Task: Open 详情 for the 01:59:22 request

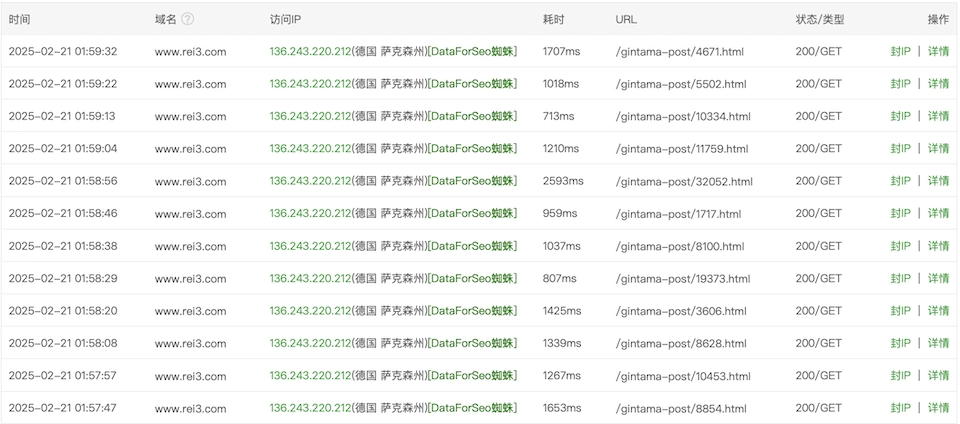Action: click(938, 84)
